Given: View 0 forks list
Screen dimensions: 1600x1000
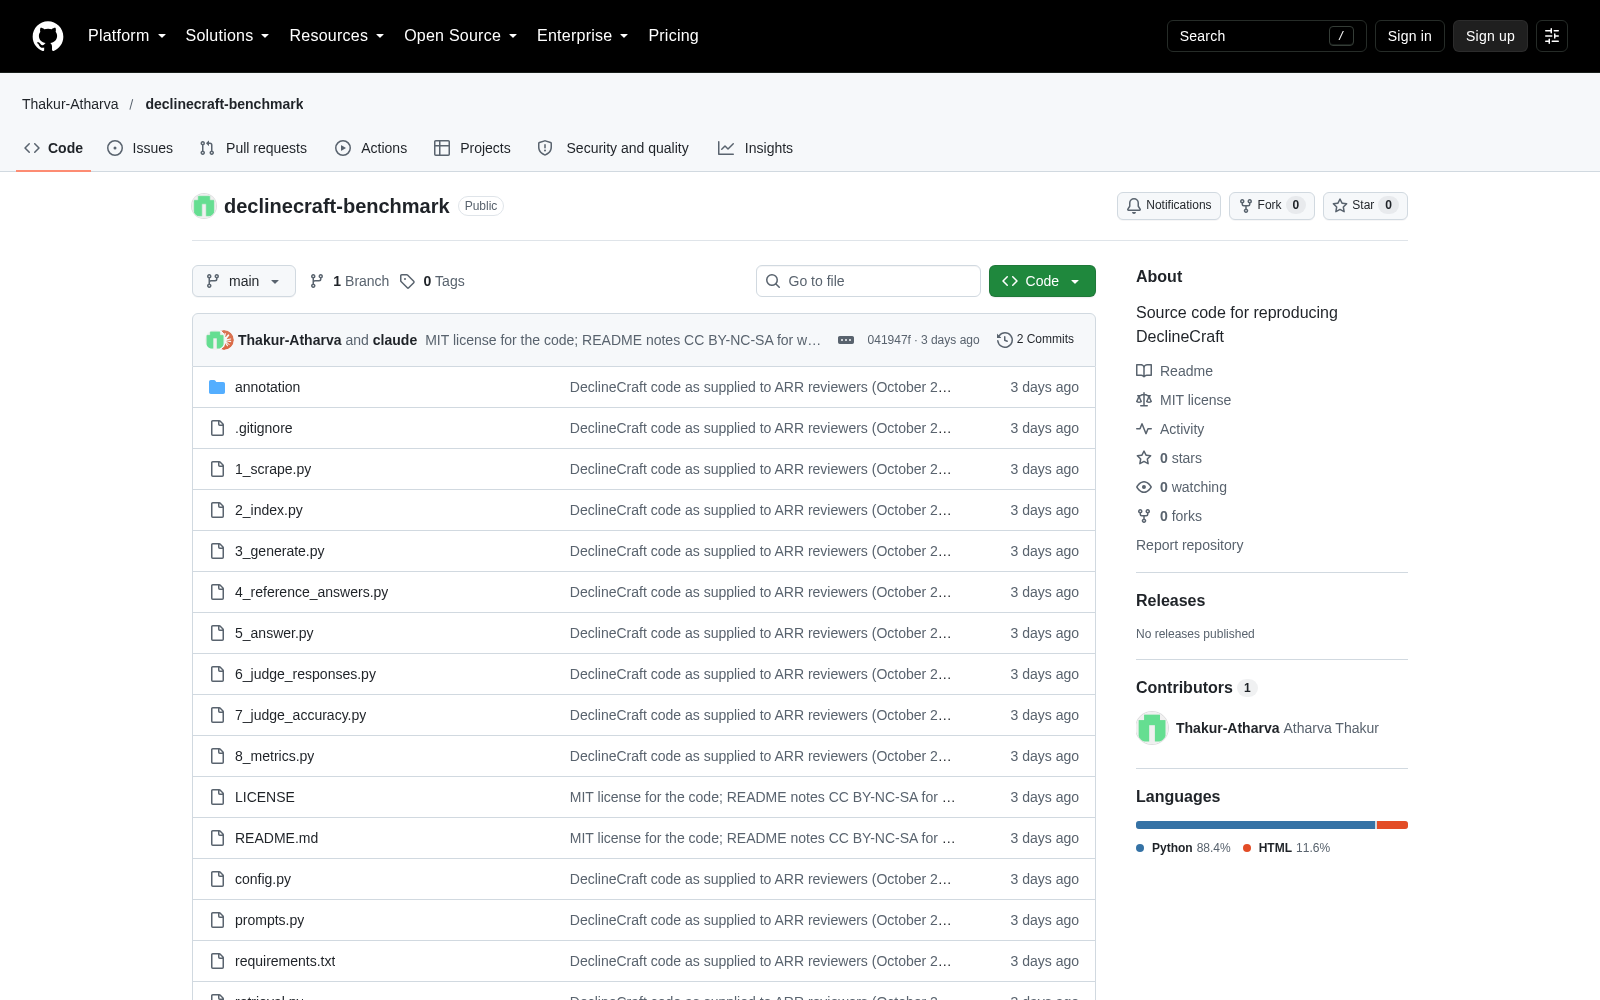Looking at the screenshot, I should 1169,516.
